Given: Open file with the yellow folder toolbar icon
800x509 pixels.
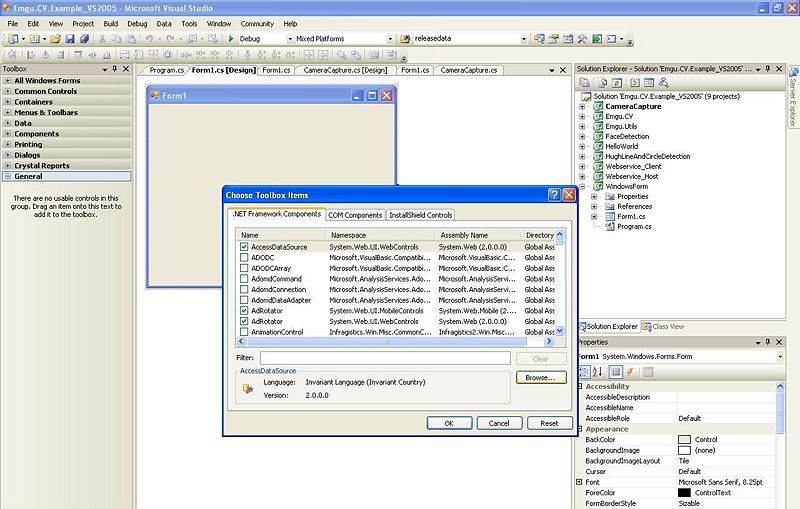Looking at the screenshot, I should 56,39.
